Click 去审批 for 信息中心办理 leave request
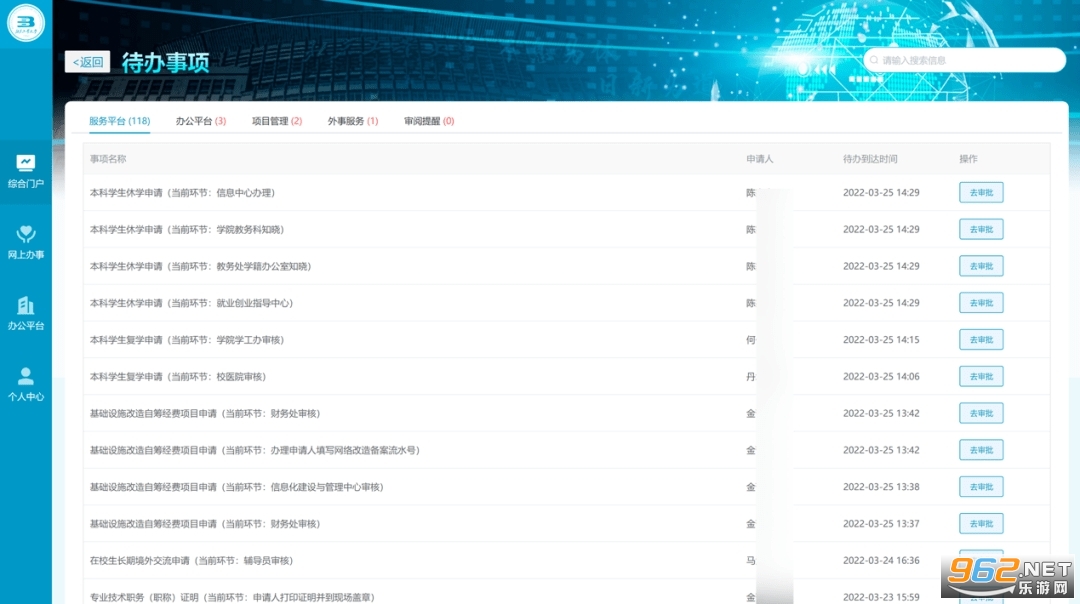 (x=980, y=193)
